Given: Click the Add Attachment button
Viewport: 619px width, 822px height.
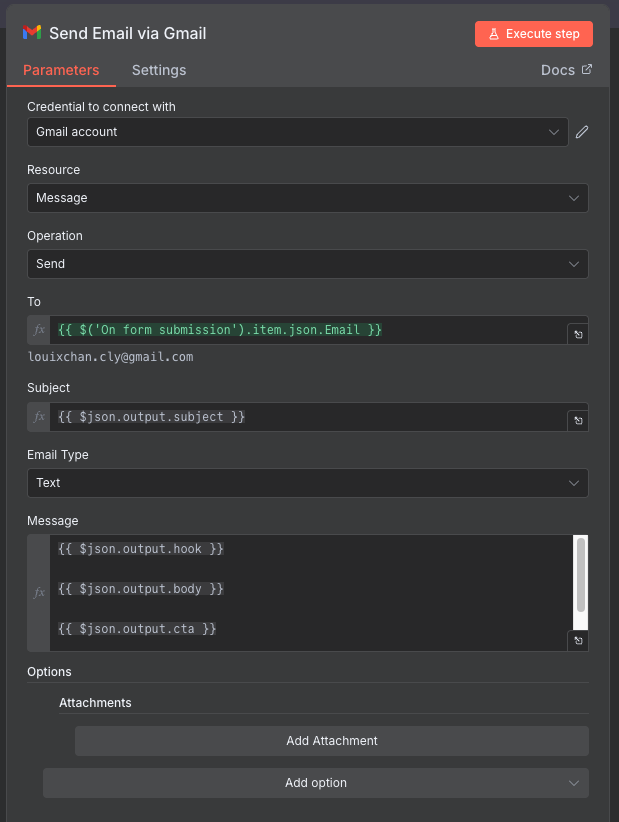Looking at the screenshot, I should coord(331,740).
